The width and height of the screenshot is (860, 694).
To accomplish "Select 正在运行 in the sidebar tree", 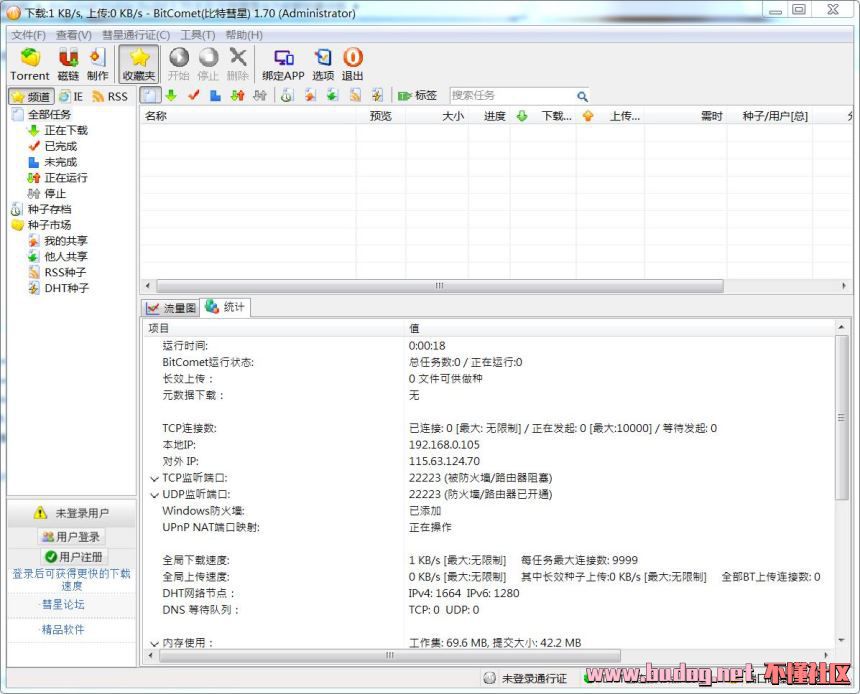I will click(x=66, y=178).
